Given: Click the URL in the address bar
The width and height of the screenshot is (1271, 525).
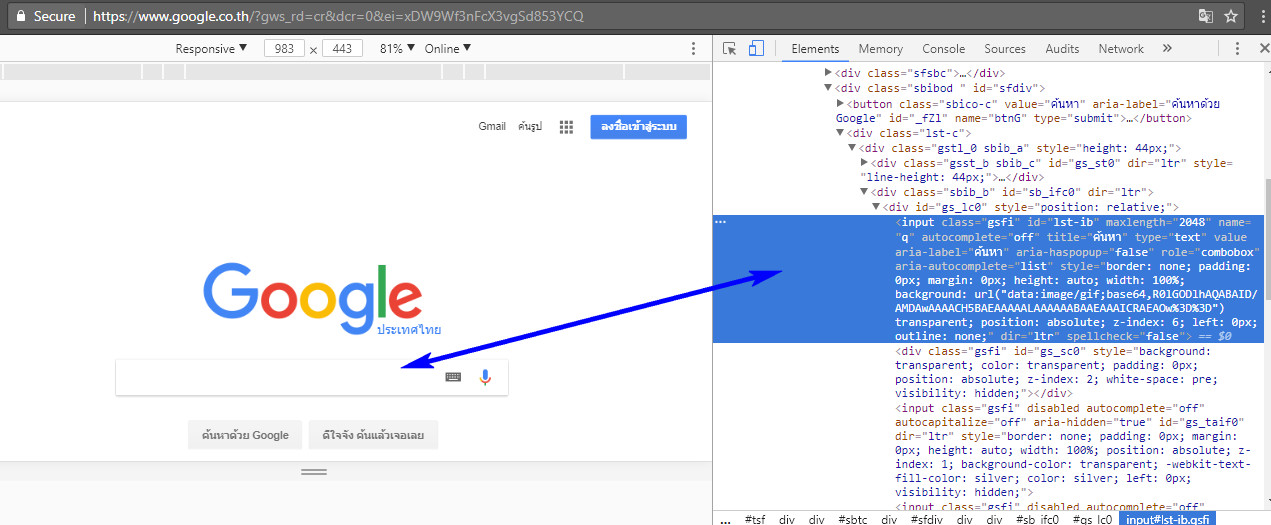Looking at the screenshot, I should coord(338,17).
